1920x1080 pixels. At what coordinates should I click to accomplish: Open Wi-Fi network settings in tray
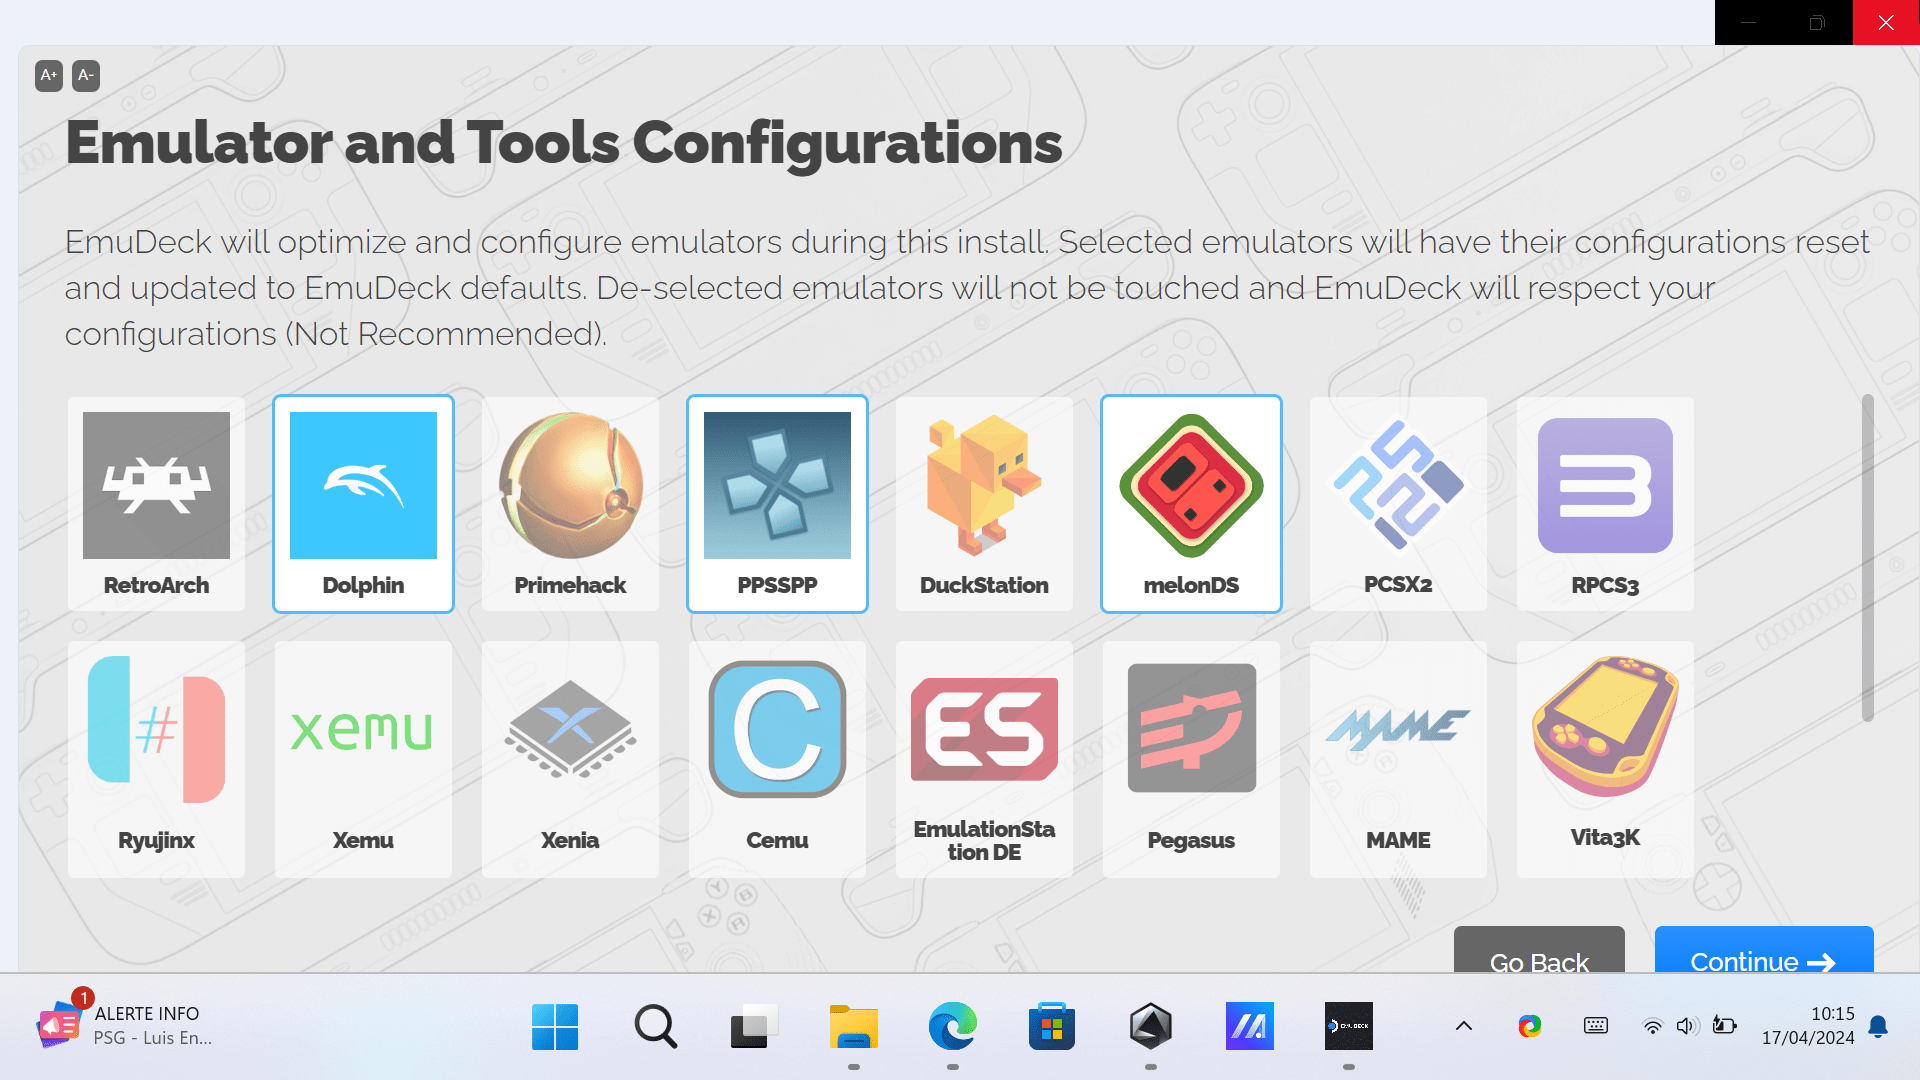[1653, 1026]
